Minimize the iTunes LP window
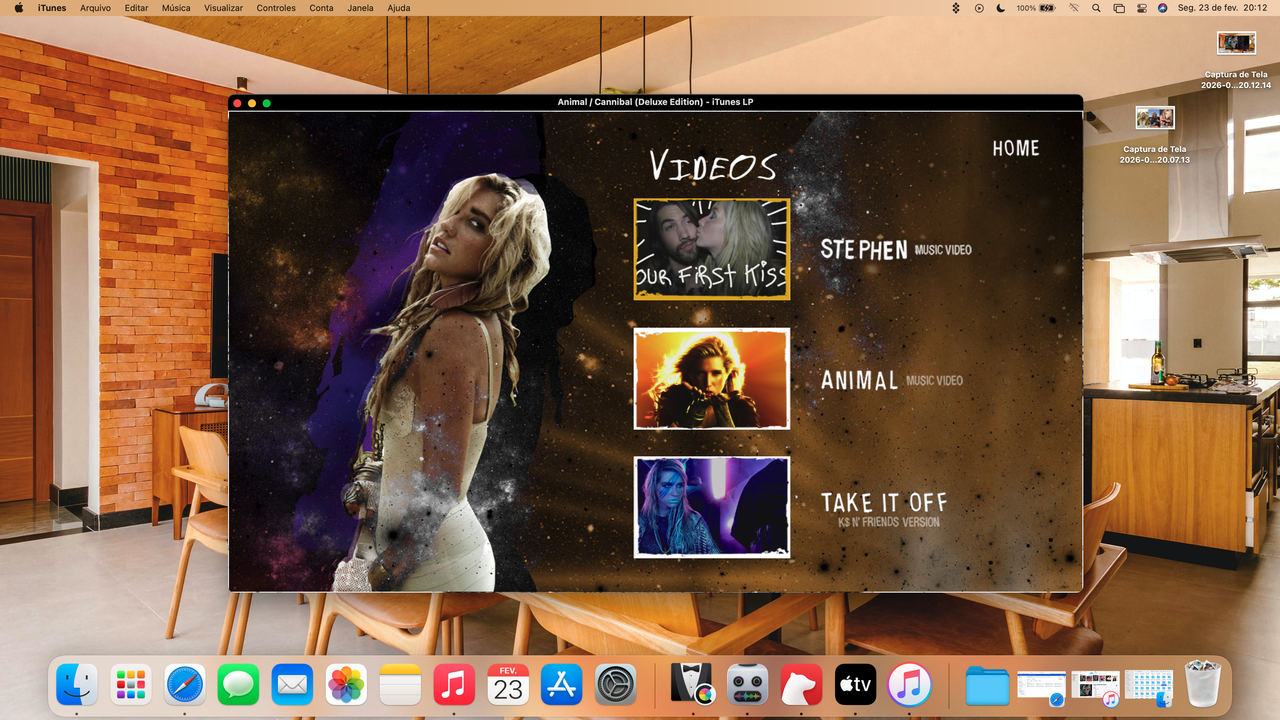This screenshot has height=720, width=1280. click(252, 103)
